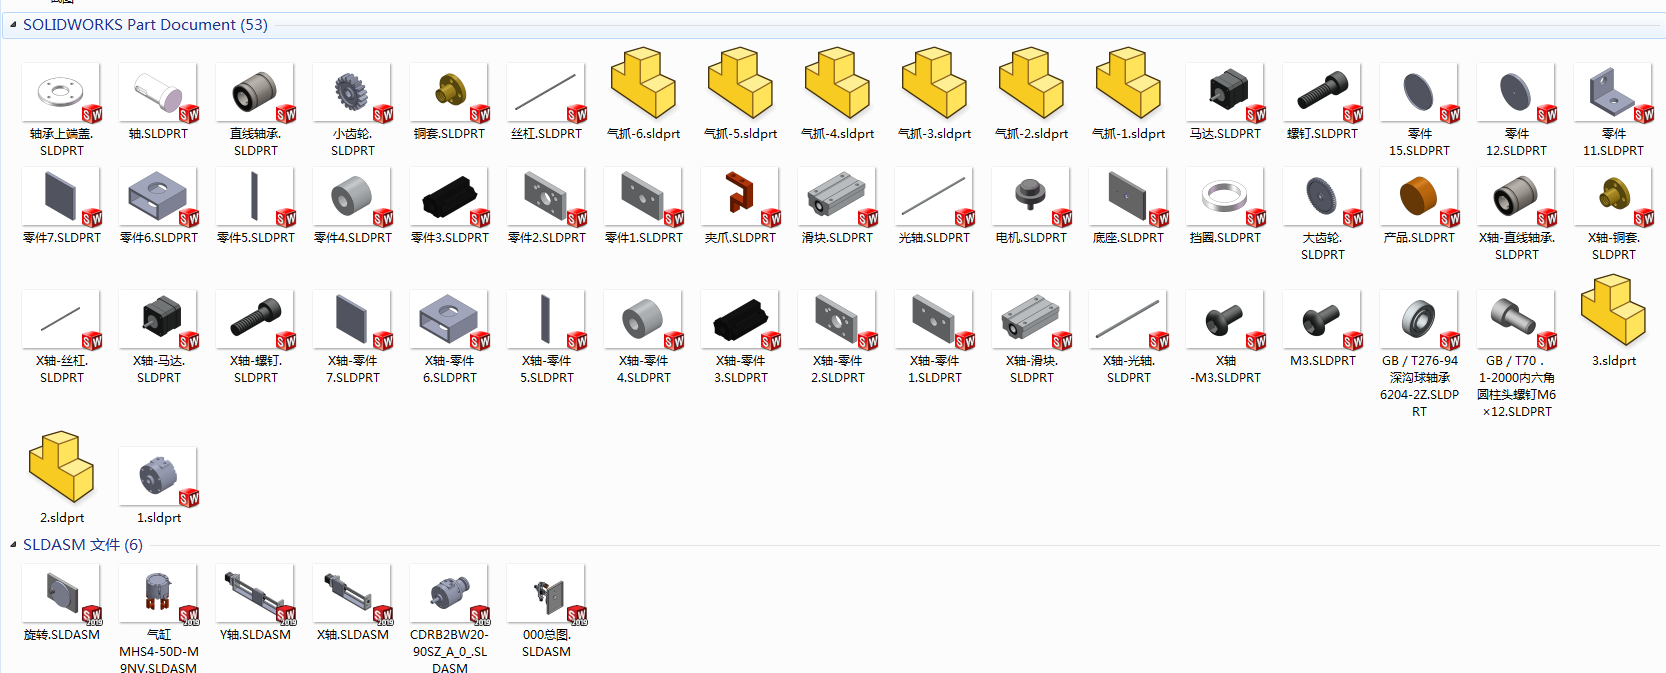
Task: Select the 滑块.SLDPRT slider block icon
Action: tap(838, 197)
